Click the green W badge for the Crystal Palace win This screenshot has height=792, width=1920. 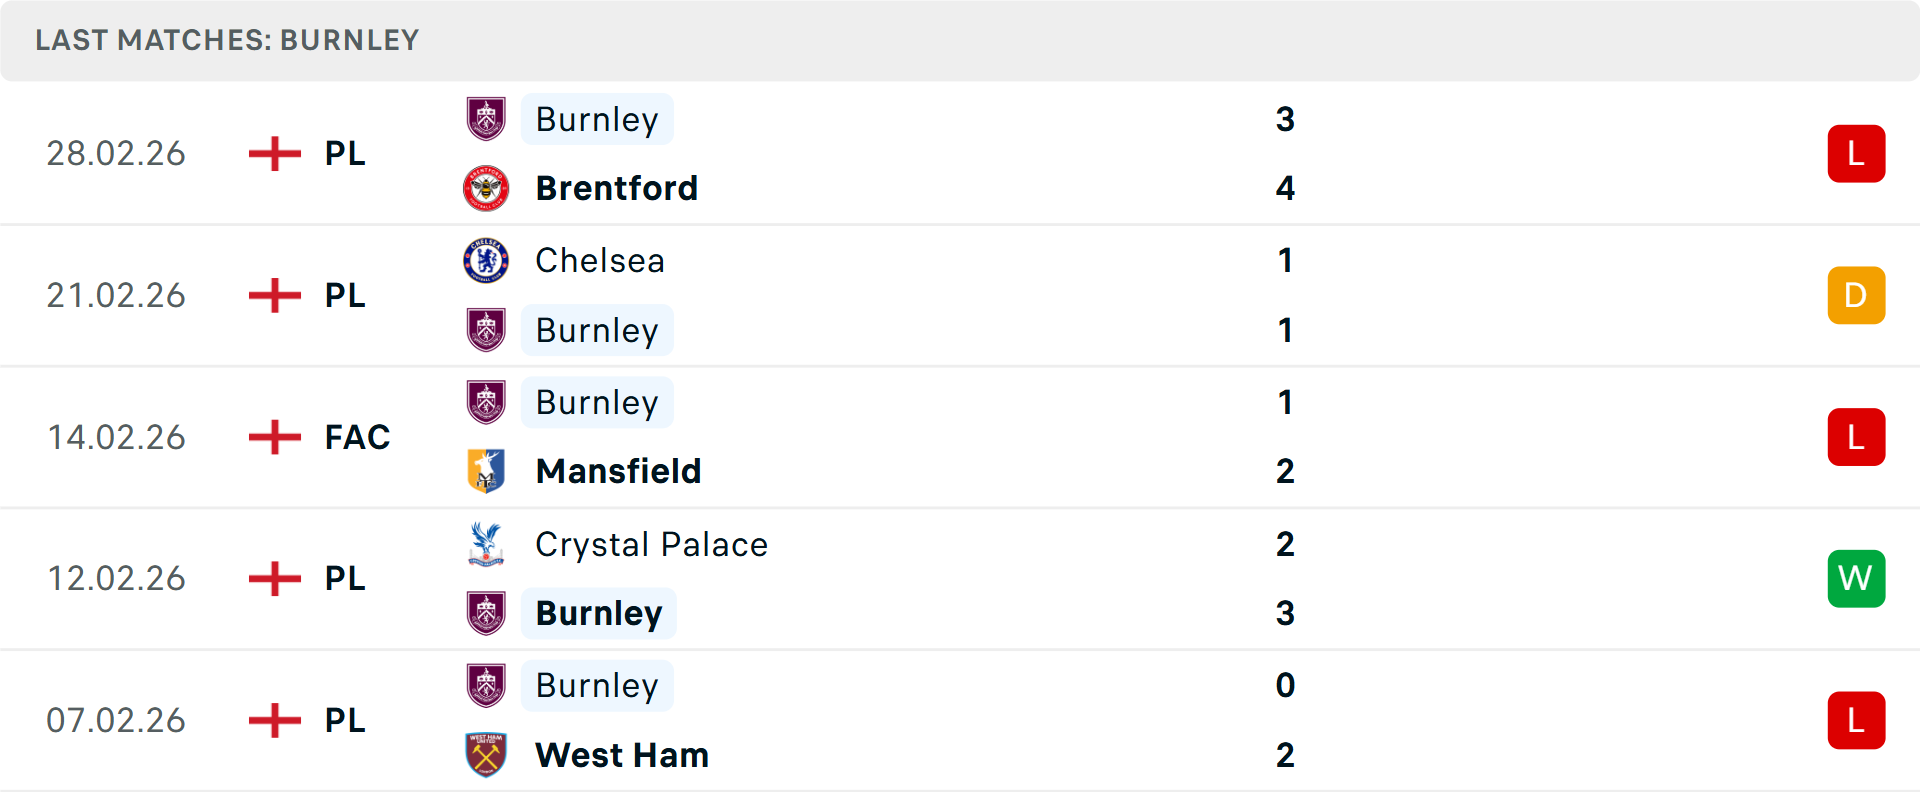1857,578
